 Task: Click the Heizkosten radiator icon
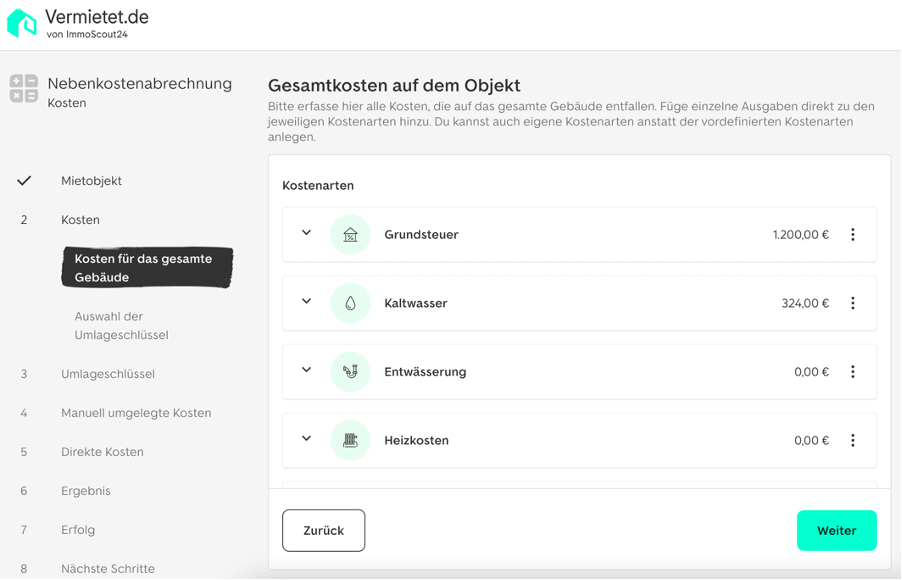(350, 440)
